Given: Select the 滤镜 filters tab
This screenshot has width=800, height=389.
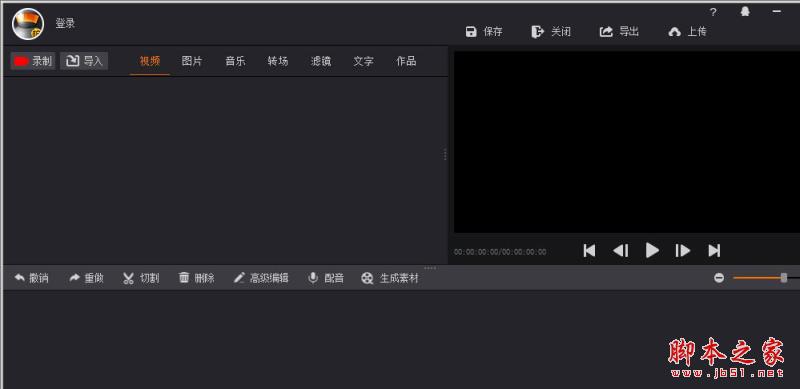Looking at the screenshot, I should tap(321, 61).
